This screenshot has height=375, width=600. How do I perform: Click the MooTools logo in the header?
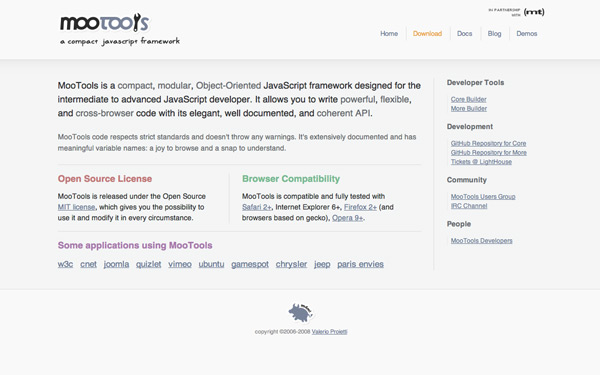coord(104,23)
